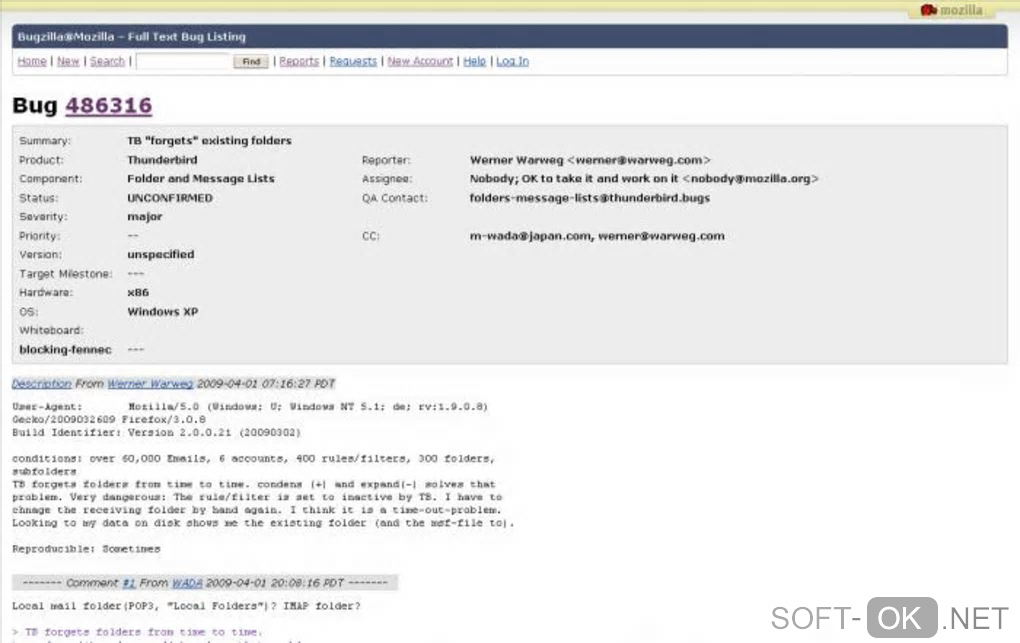Select the QA Contact folders-message-lists@thunderbird.bugs
1020x643 pixels.
click(590, 198)
